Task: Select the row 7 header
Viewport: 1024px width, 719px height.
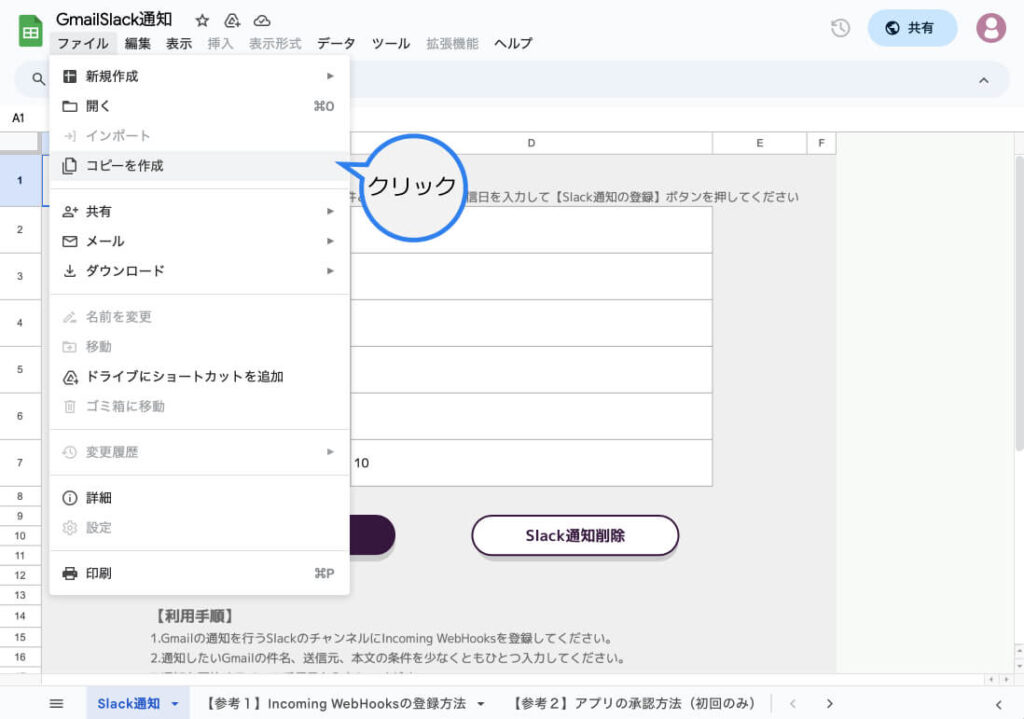Action: coord(20,463)
